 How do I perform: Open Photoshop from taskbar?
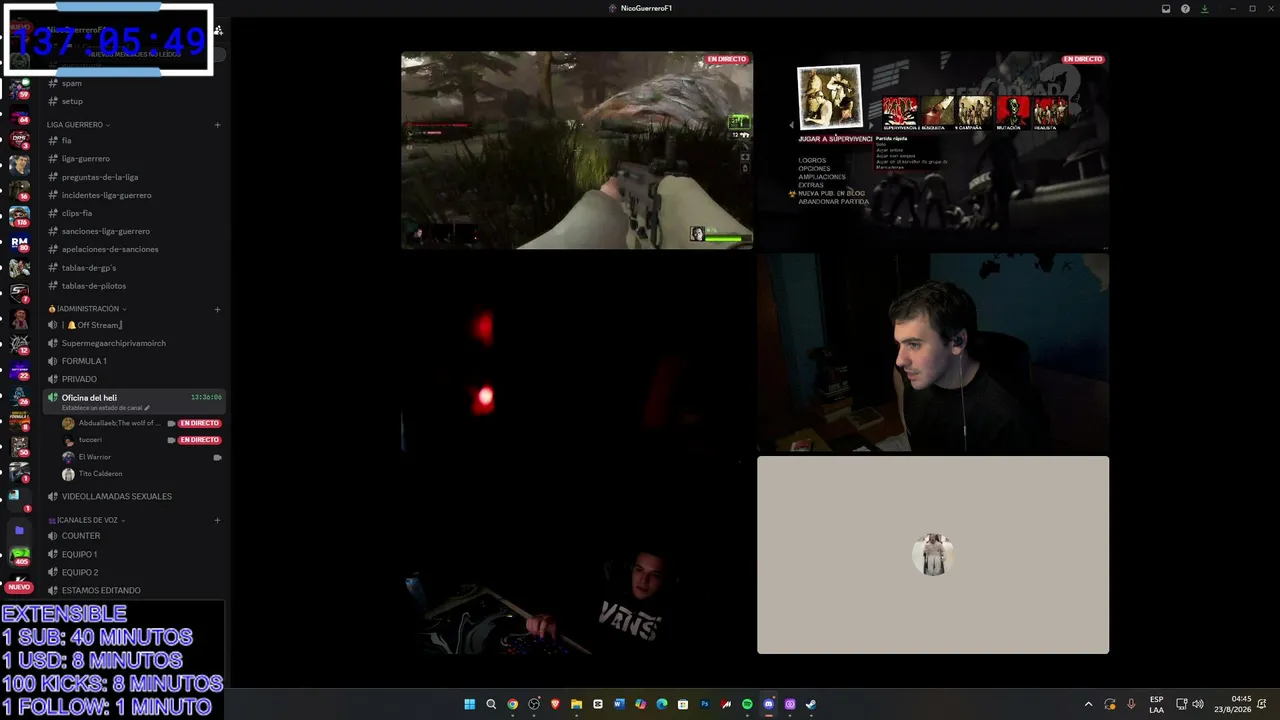click(x=704, y=704)
